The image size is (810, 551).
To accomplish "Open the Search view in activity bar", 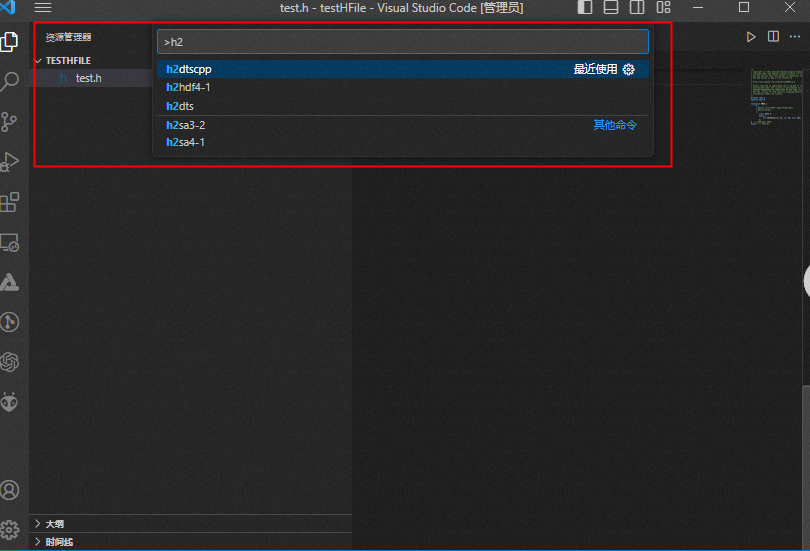I will click(x=10, y=82).
